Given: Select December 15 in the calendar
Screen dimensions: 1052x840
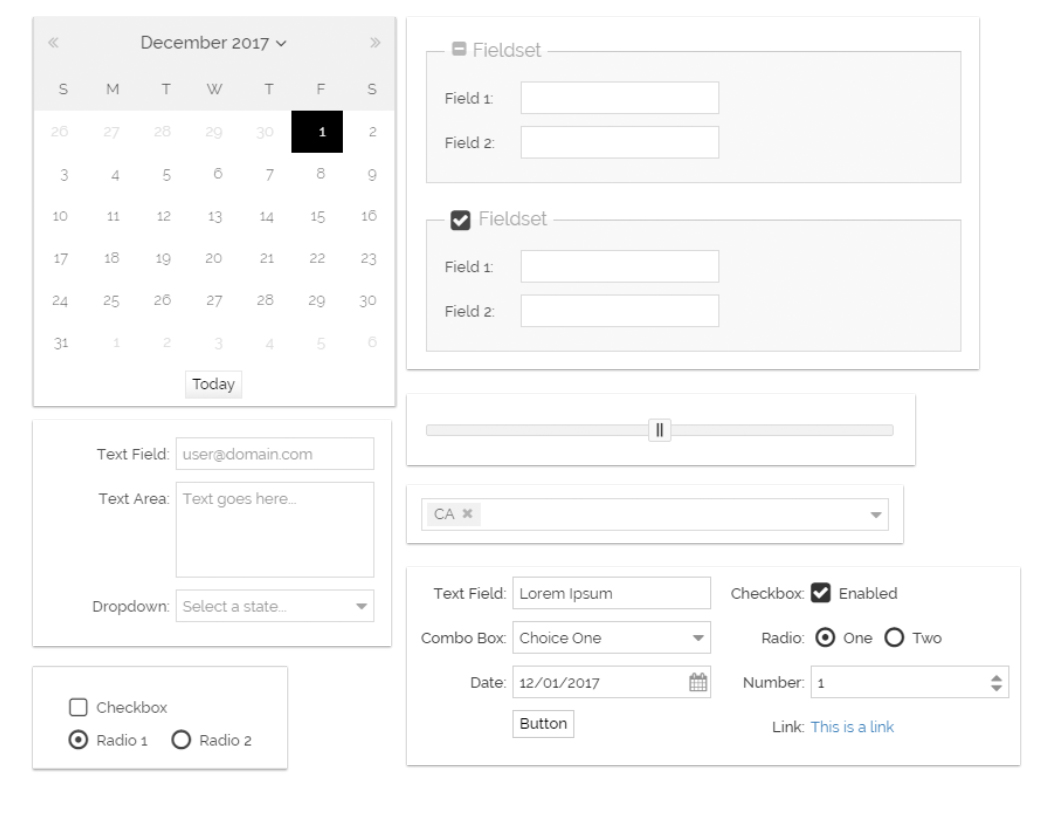Looking at the screenshot, I should (317, 216).
